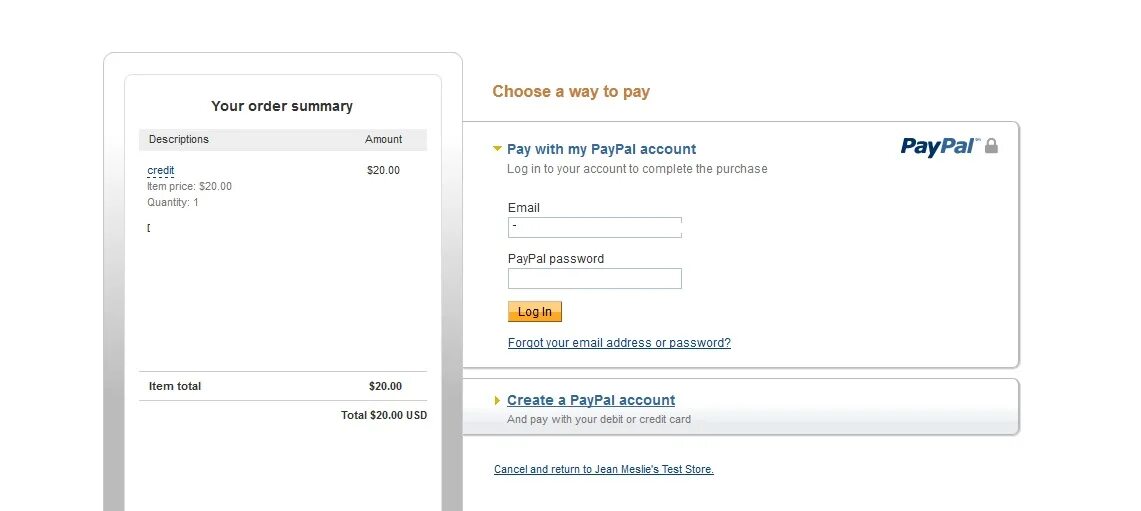Viewport: 1141px width, 511px height.
Task: Select the Item total row label
Action: point(175,386)
